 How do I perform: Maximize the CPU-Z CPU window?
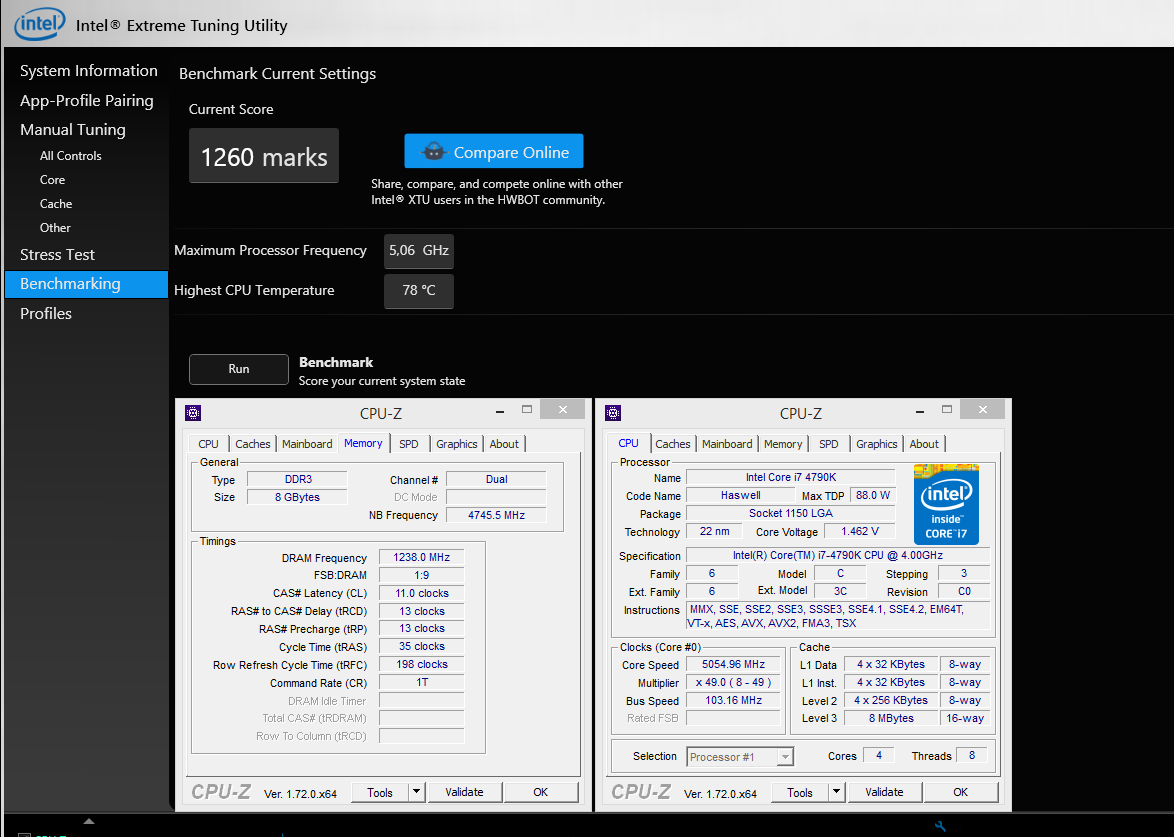pos(947,410)
